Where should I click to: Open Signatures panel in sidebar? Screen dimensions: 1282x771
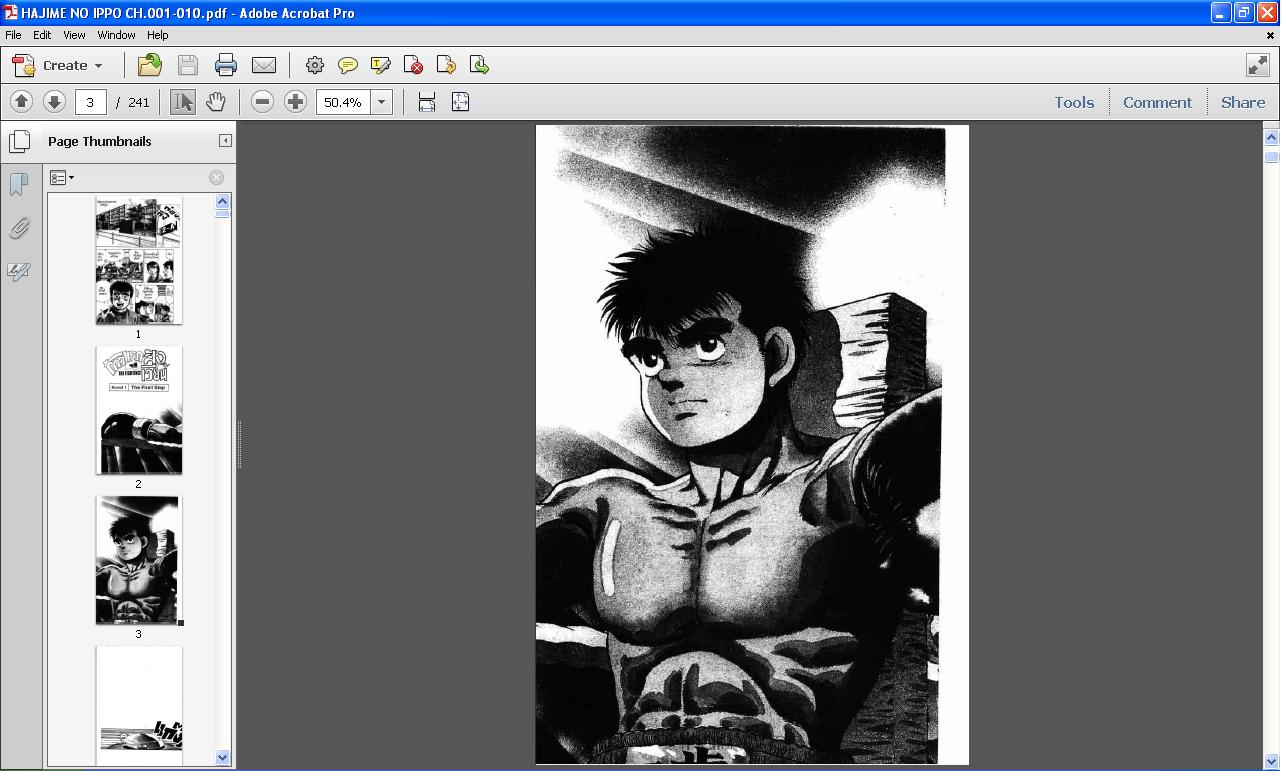pos(19,272)
